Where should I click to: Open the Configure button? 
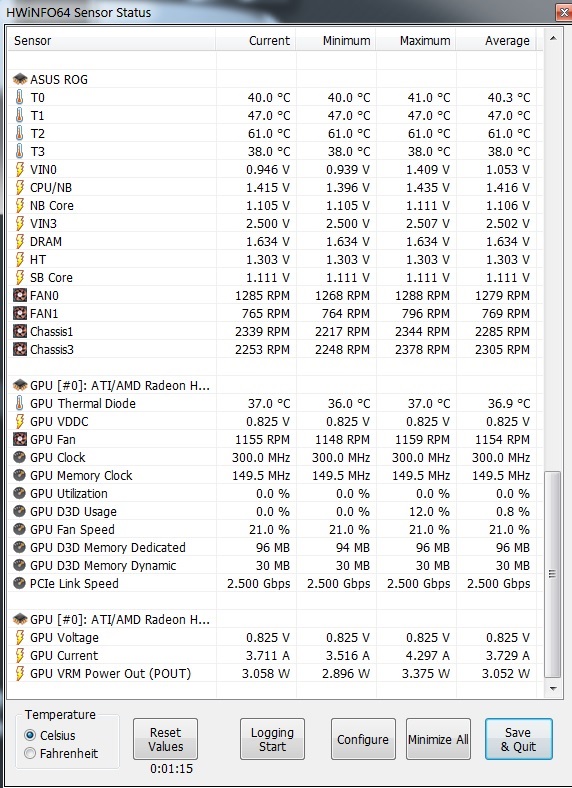click(x=363, y=739)
